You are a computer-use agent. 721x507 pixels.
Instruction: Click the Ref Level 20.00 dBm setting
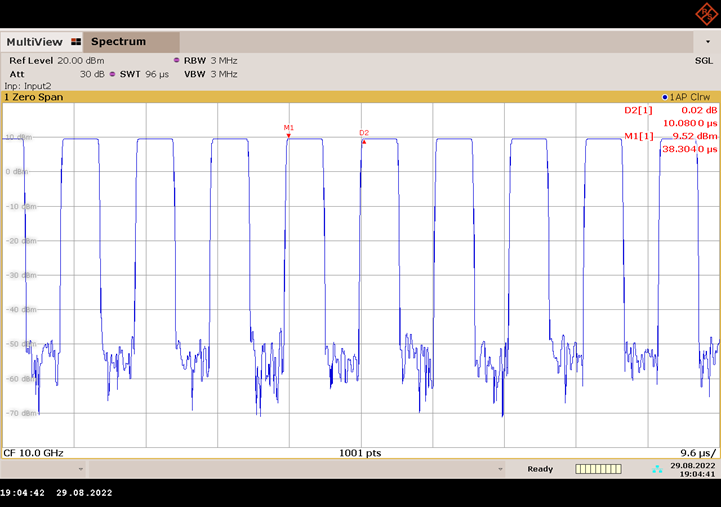[x=56, y=61]
